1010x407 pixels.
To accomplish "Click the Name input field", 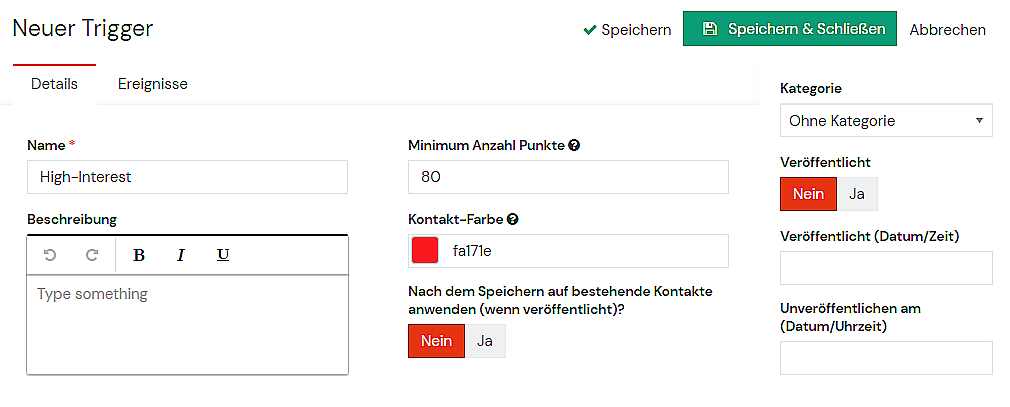I will tap(187, 177).
